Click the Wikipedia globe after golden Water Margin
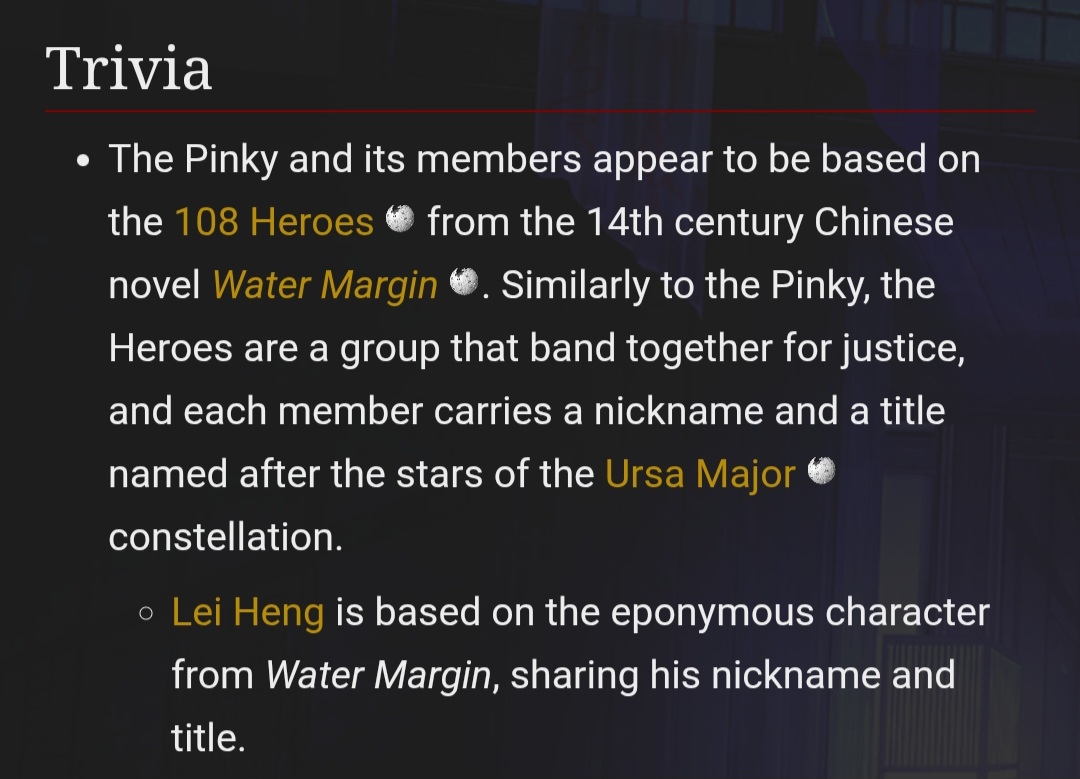Image resolution: width=1080 pixels, height=779 pixels. [x=463, y=283]
